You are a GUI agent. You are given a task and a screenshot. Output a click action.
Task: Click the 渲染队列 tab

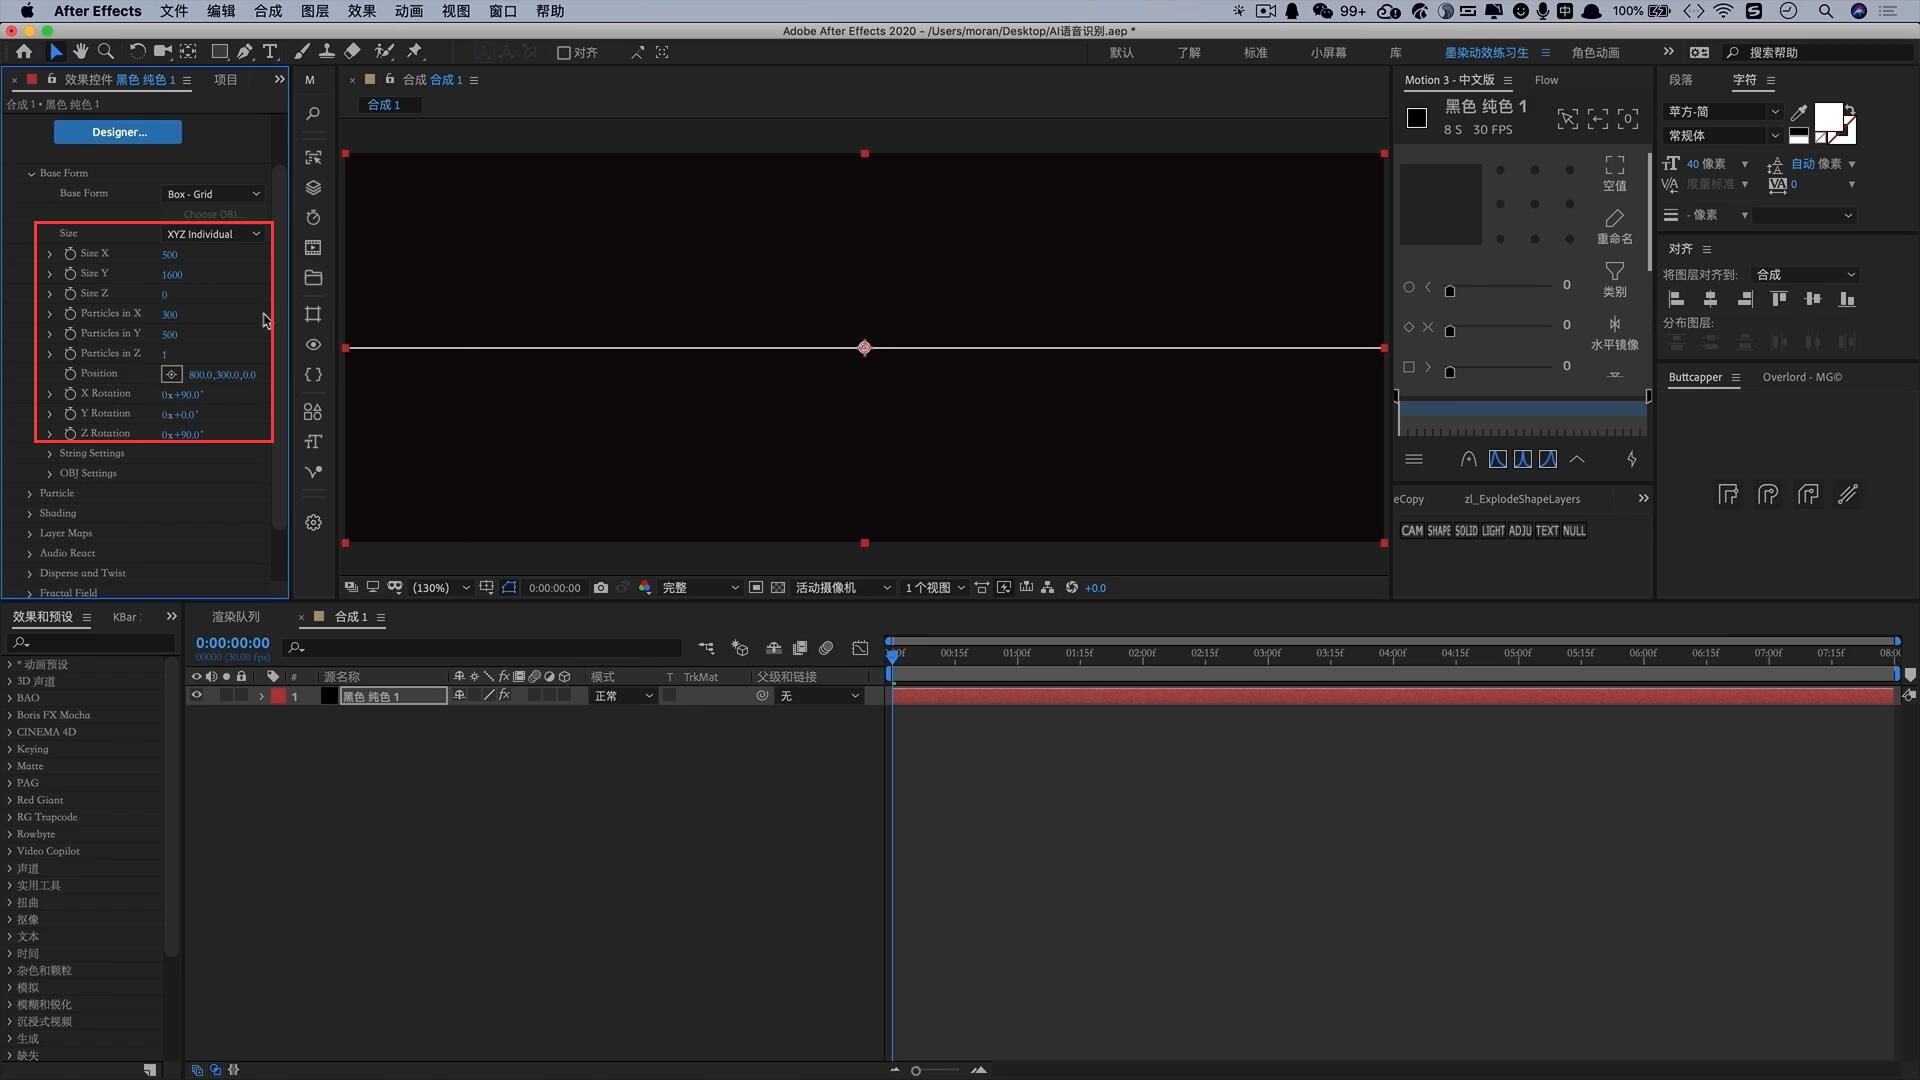236,616
